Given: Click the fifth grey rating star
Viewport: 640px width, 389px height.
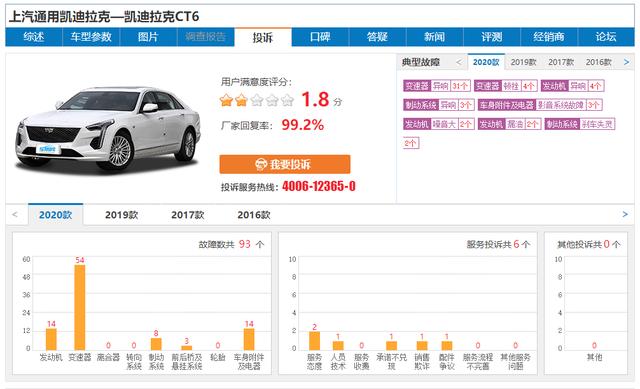Looking at the screenshot, I should (287, 100).
